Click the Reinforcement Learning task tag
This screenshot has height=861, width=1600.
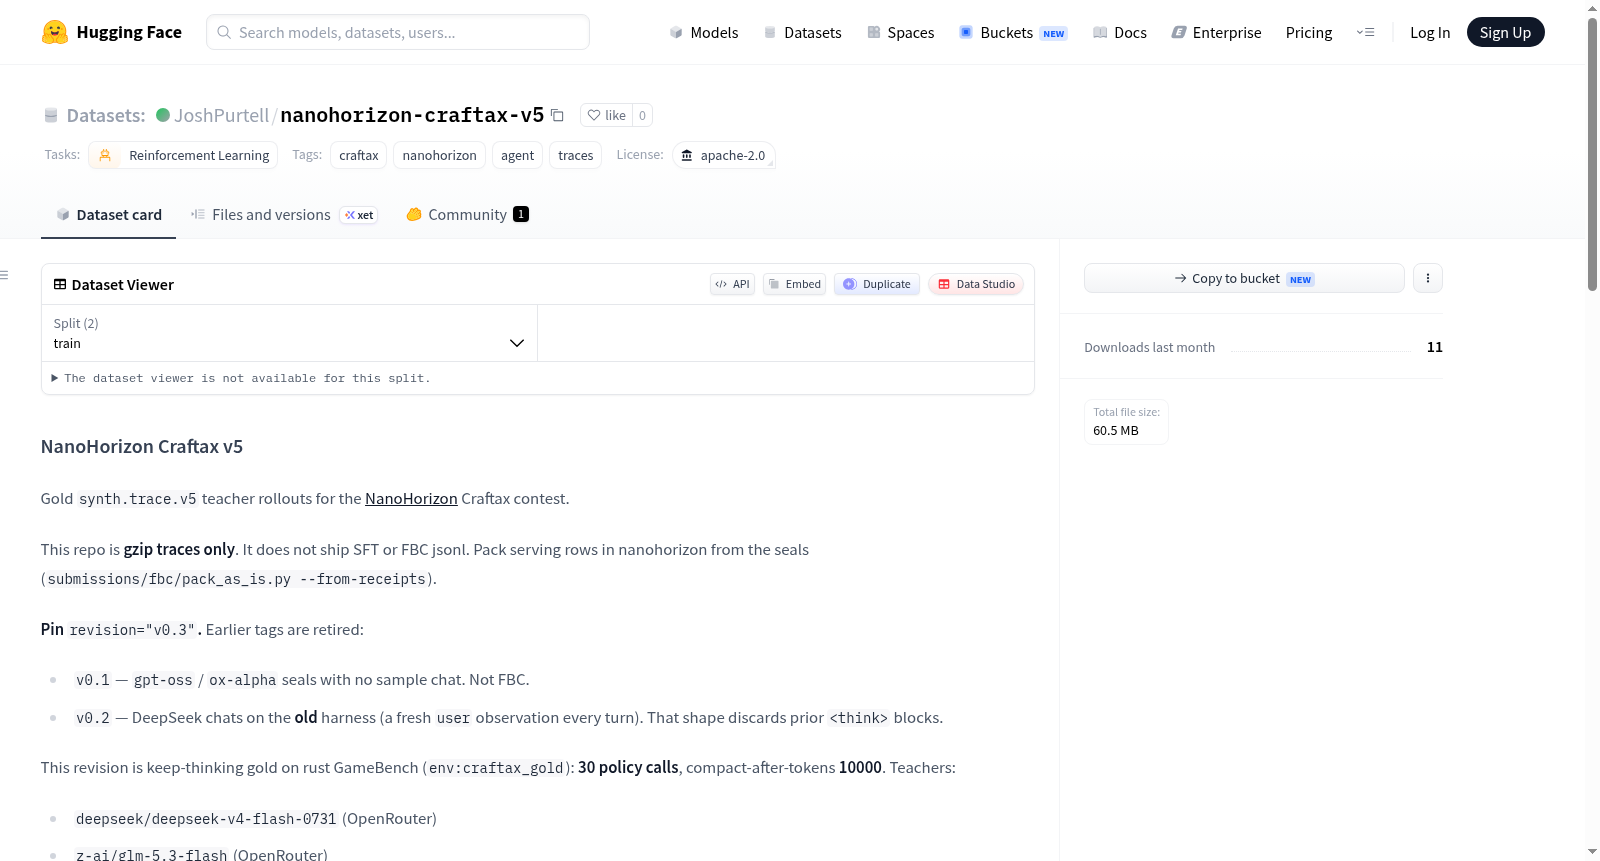click(183, 155)
